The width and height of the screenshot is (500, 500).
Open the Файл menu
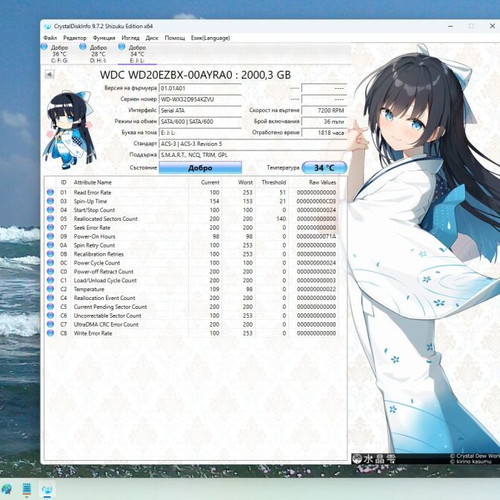click(50, 38)
